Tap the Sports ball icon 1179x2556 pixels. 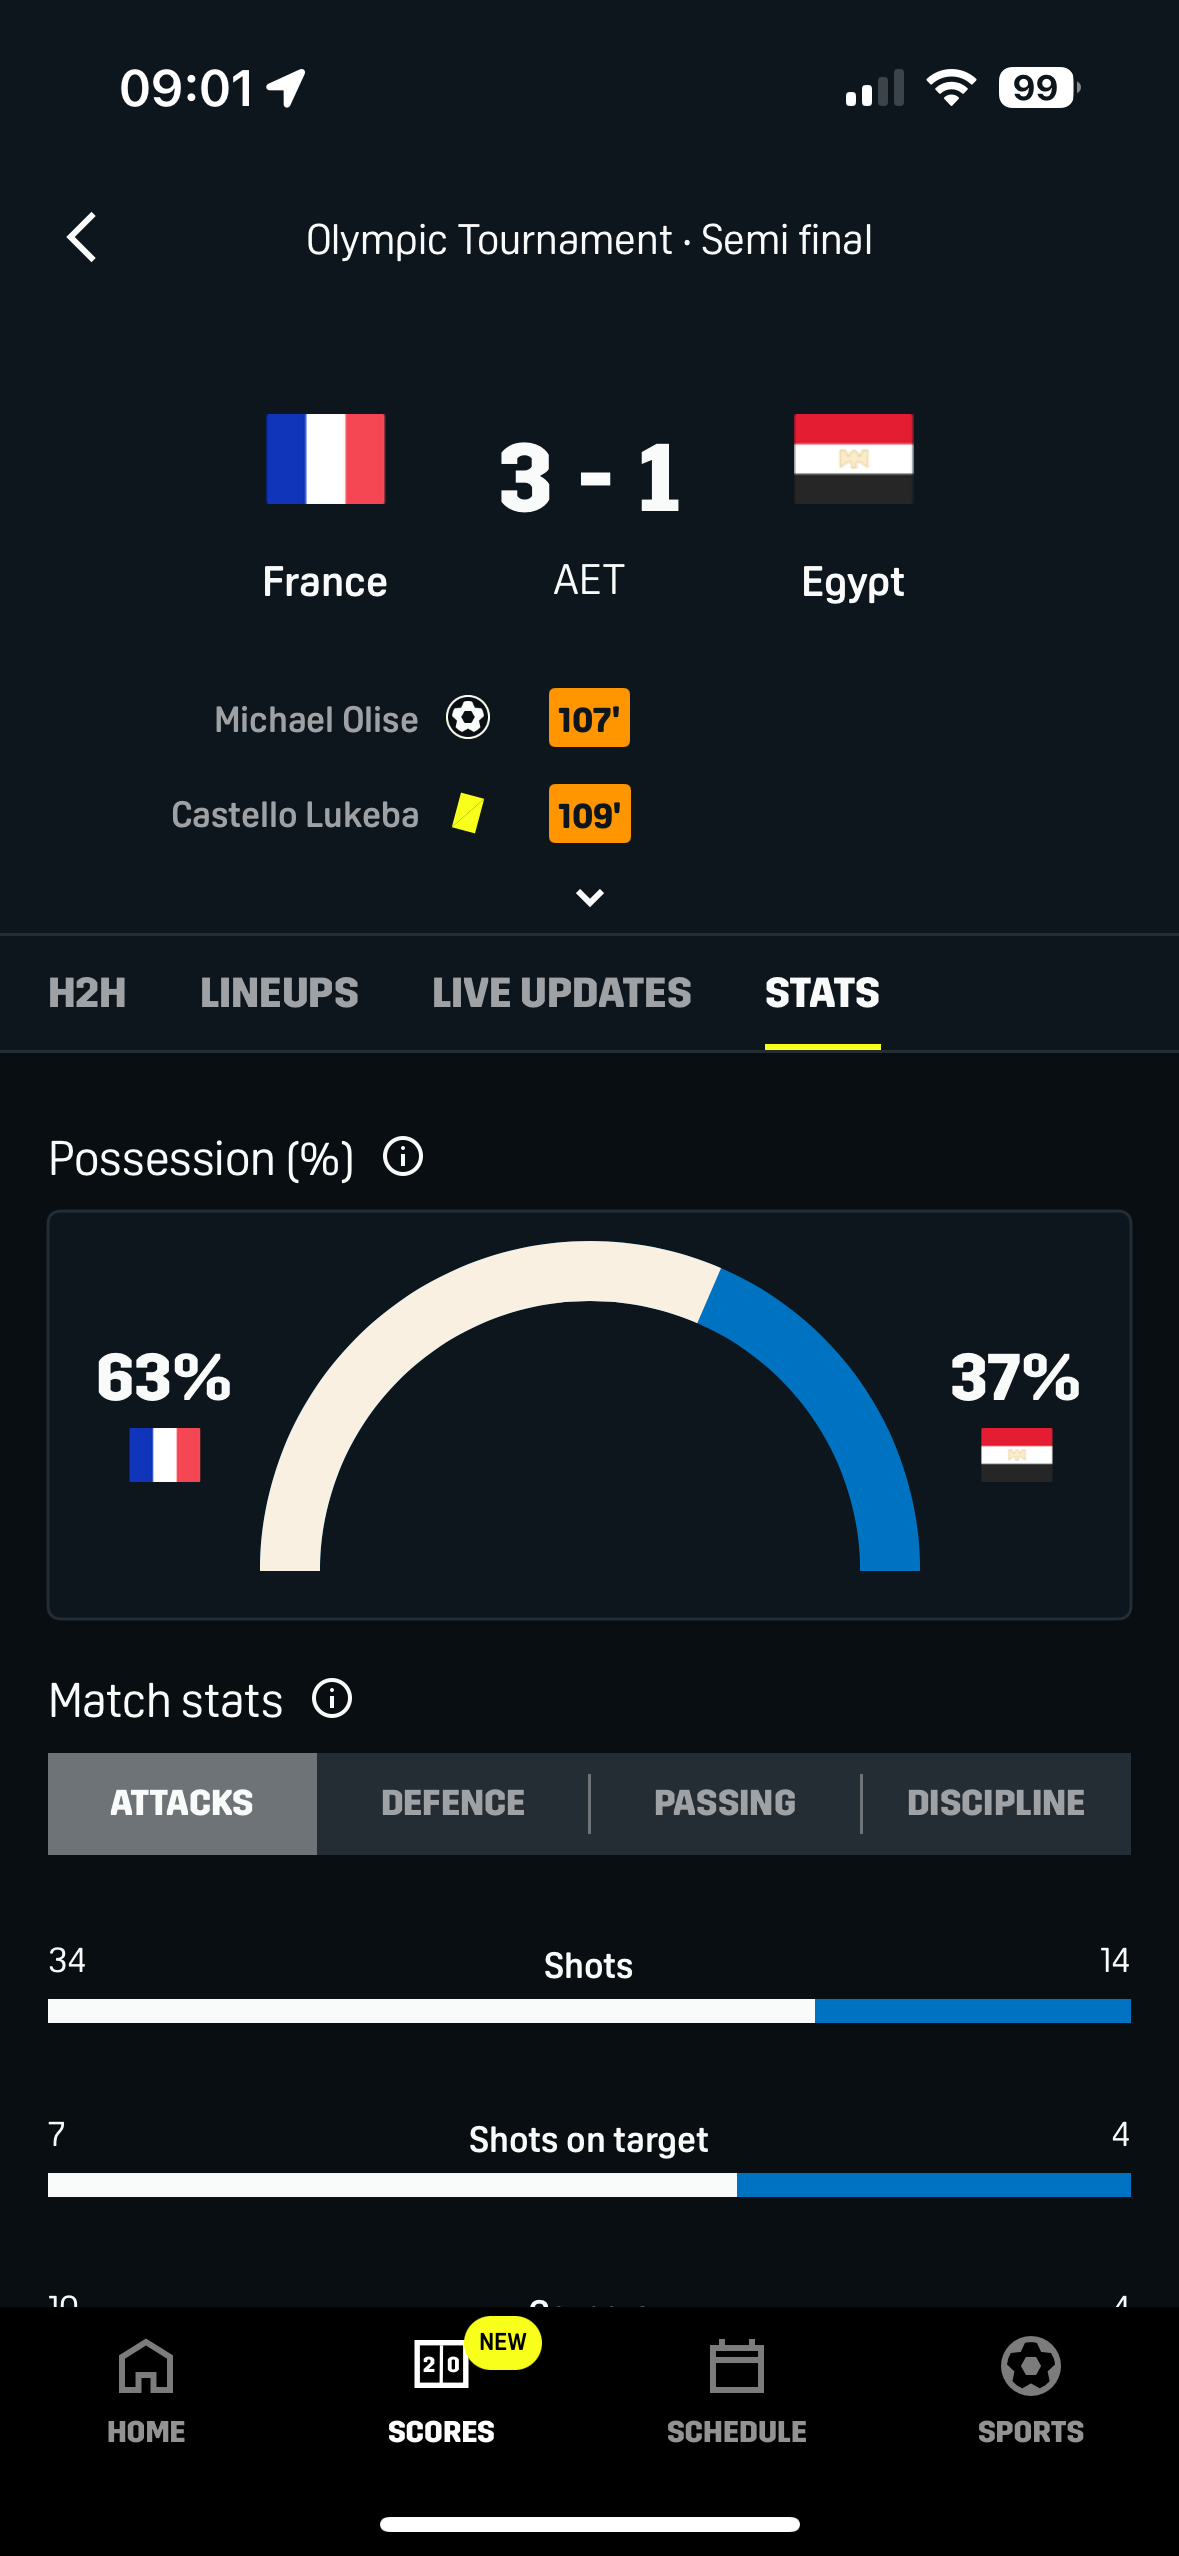[x=1030, y=2368]
